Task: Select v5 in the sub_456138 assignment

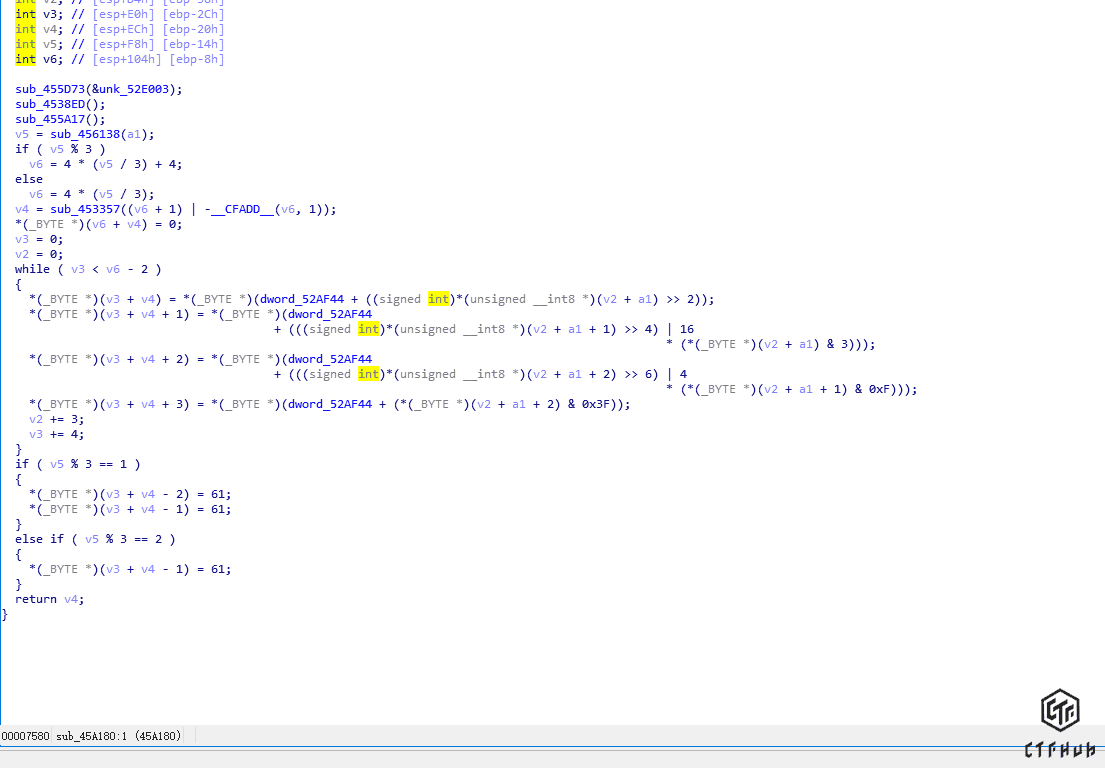Action: pyautogui.click(x=22, y=134)
